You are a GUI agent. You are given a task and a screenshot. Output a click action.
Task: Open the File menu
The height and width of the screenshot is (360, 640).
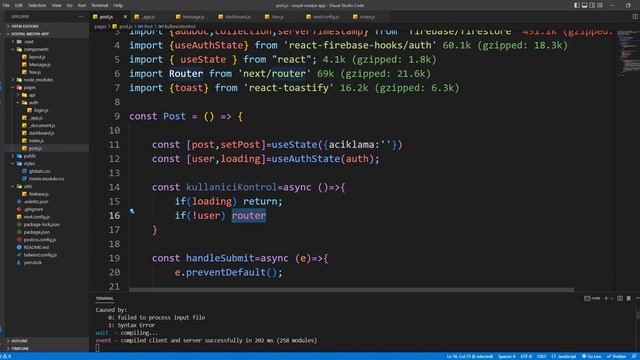point(6,5)
